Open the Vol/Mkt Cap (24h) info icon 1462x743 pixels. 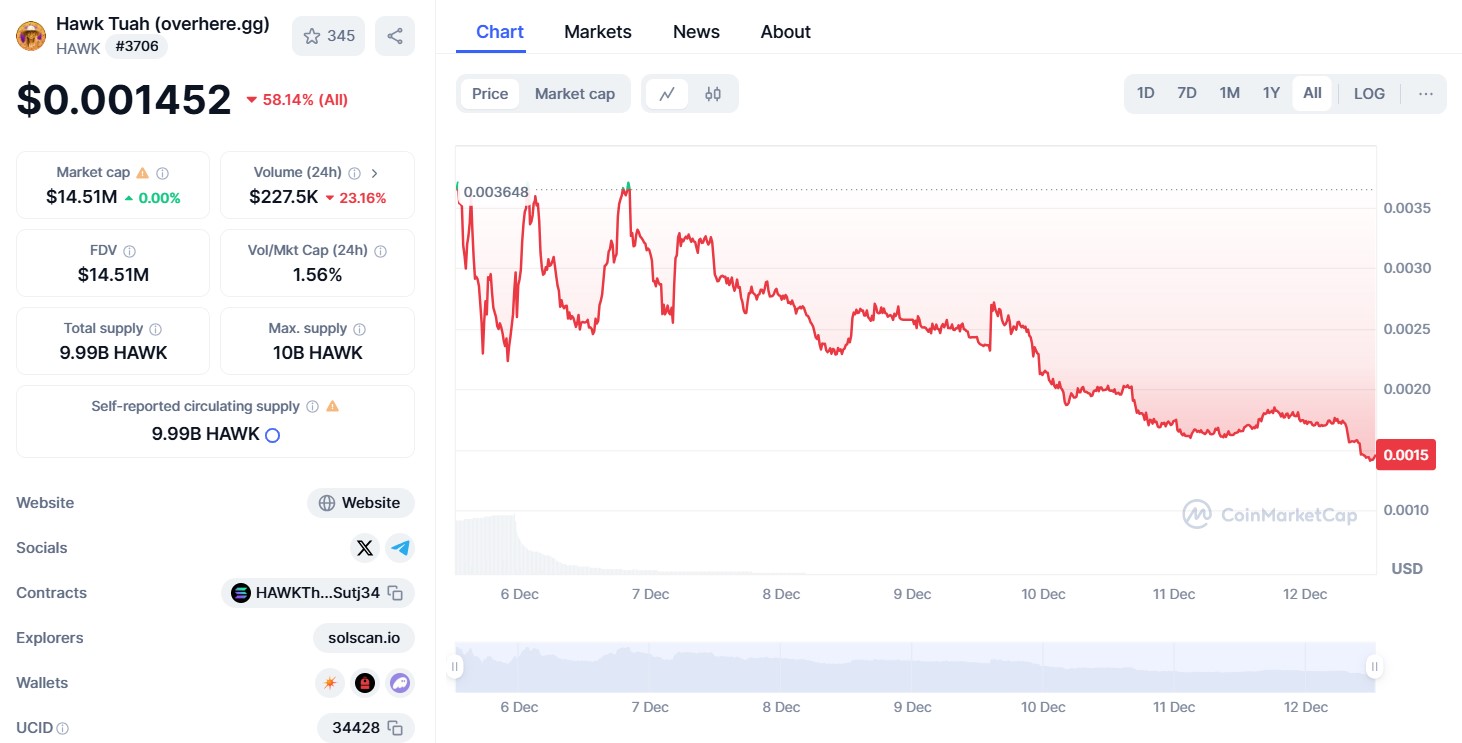pos(380,251)
